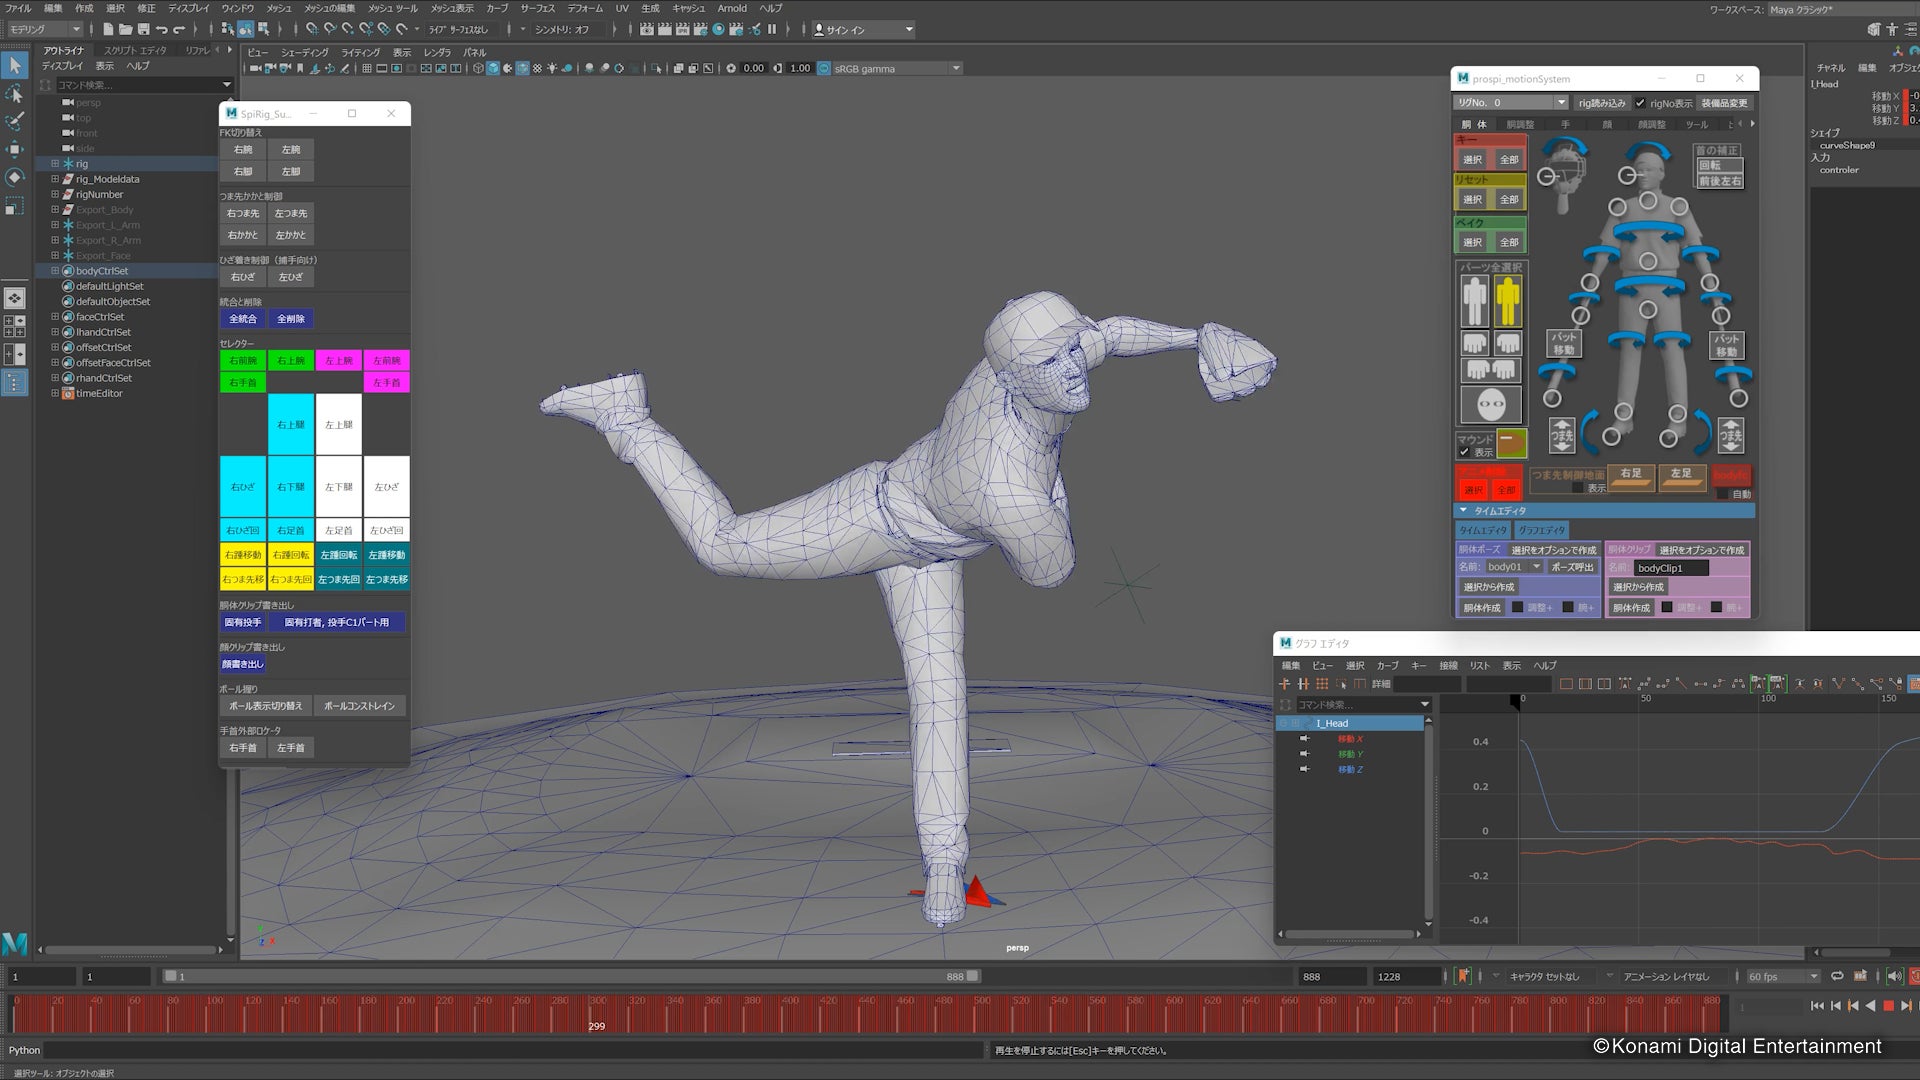Click the stop playback button
Image resolution: width=1920 pixels, height=1080 pixels.
1888,1006
